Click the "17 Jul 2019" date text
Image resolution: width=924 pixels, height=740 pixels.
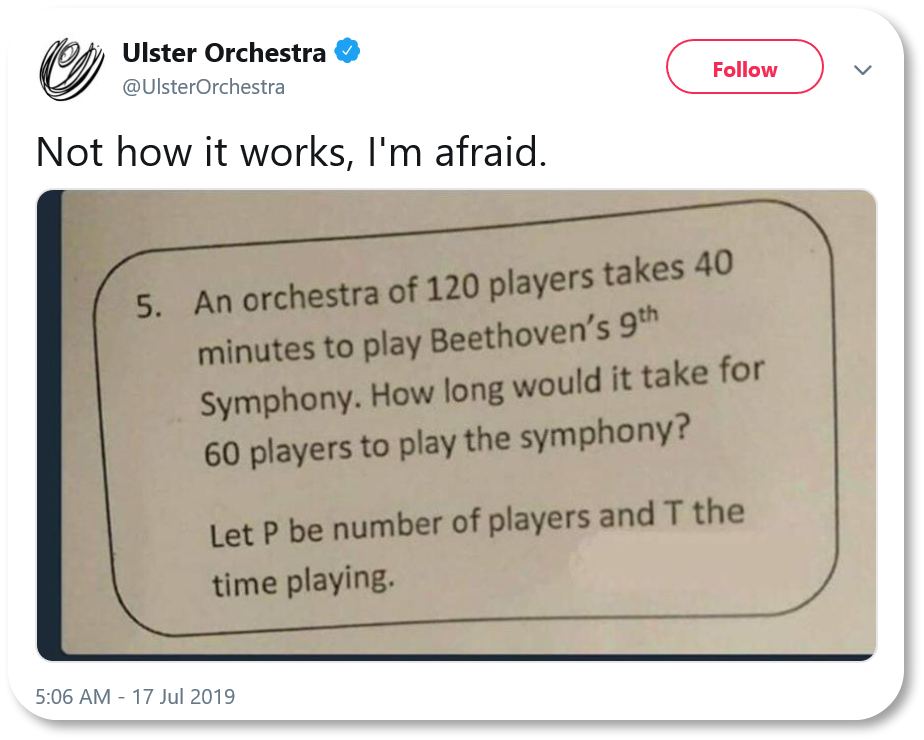[x=183, y=696]
